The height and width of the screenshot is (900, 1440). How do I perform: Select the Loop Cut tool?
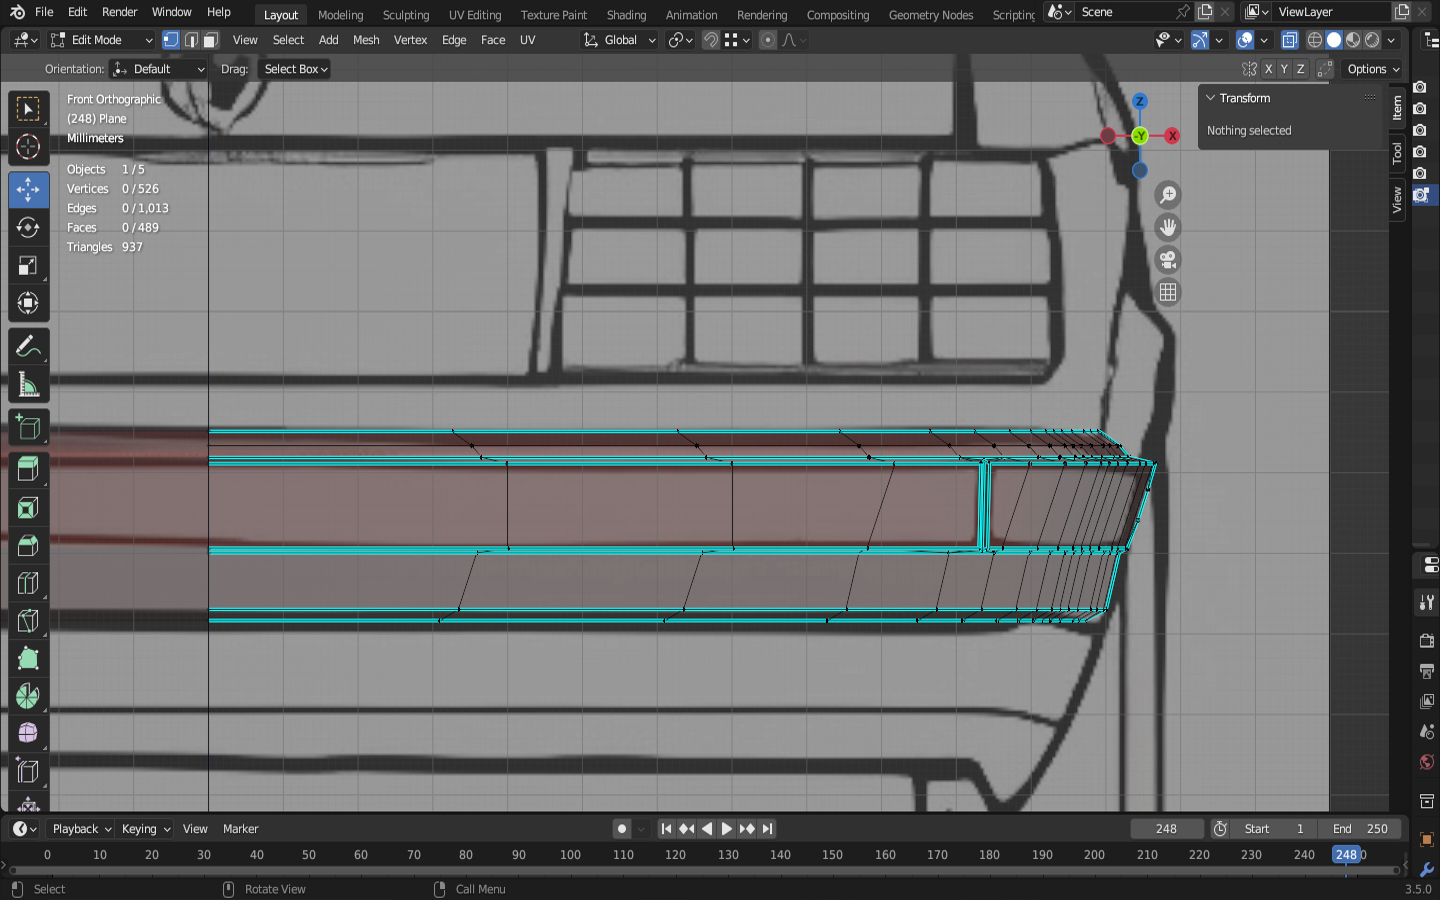[x=28, y=583]
